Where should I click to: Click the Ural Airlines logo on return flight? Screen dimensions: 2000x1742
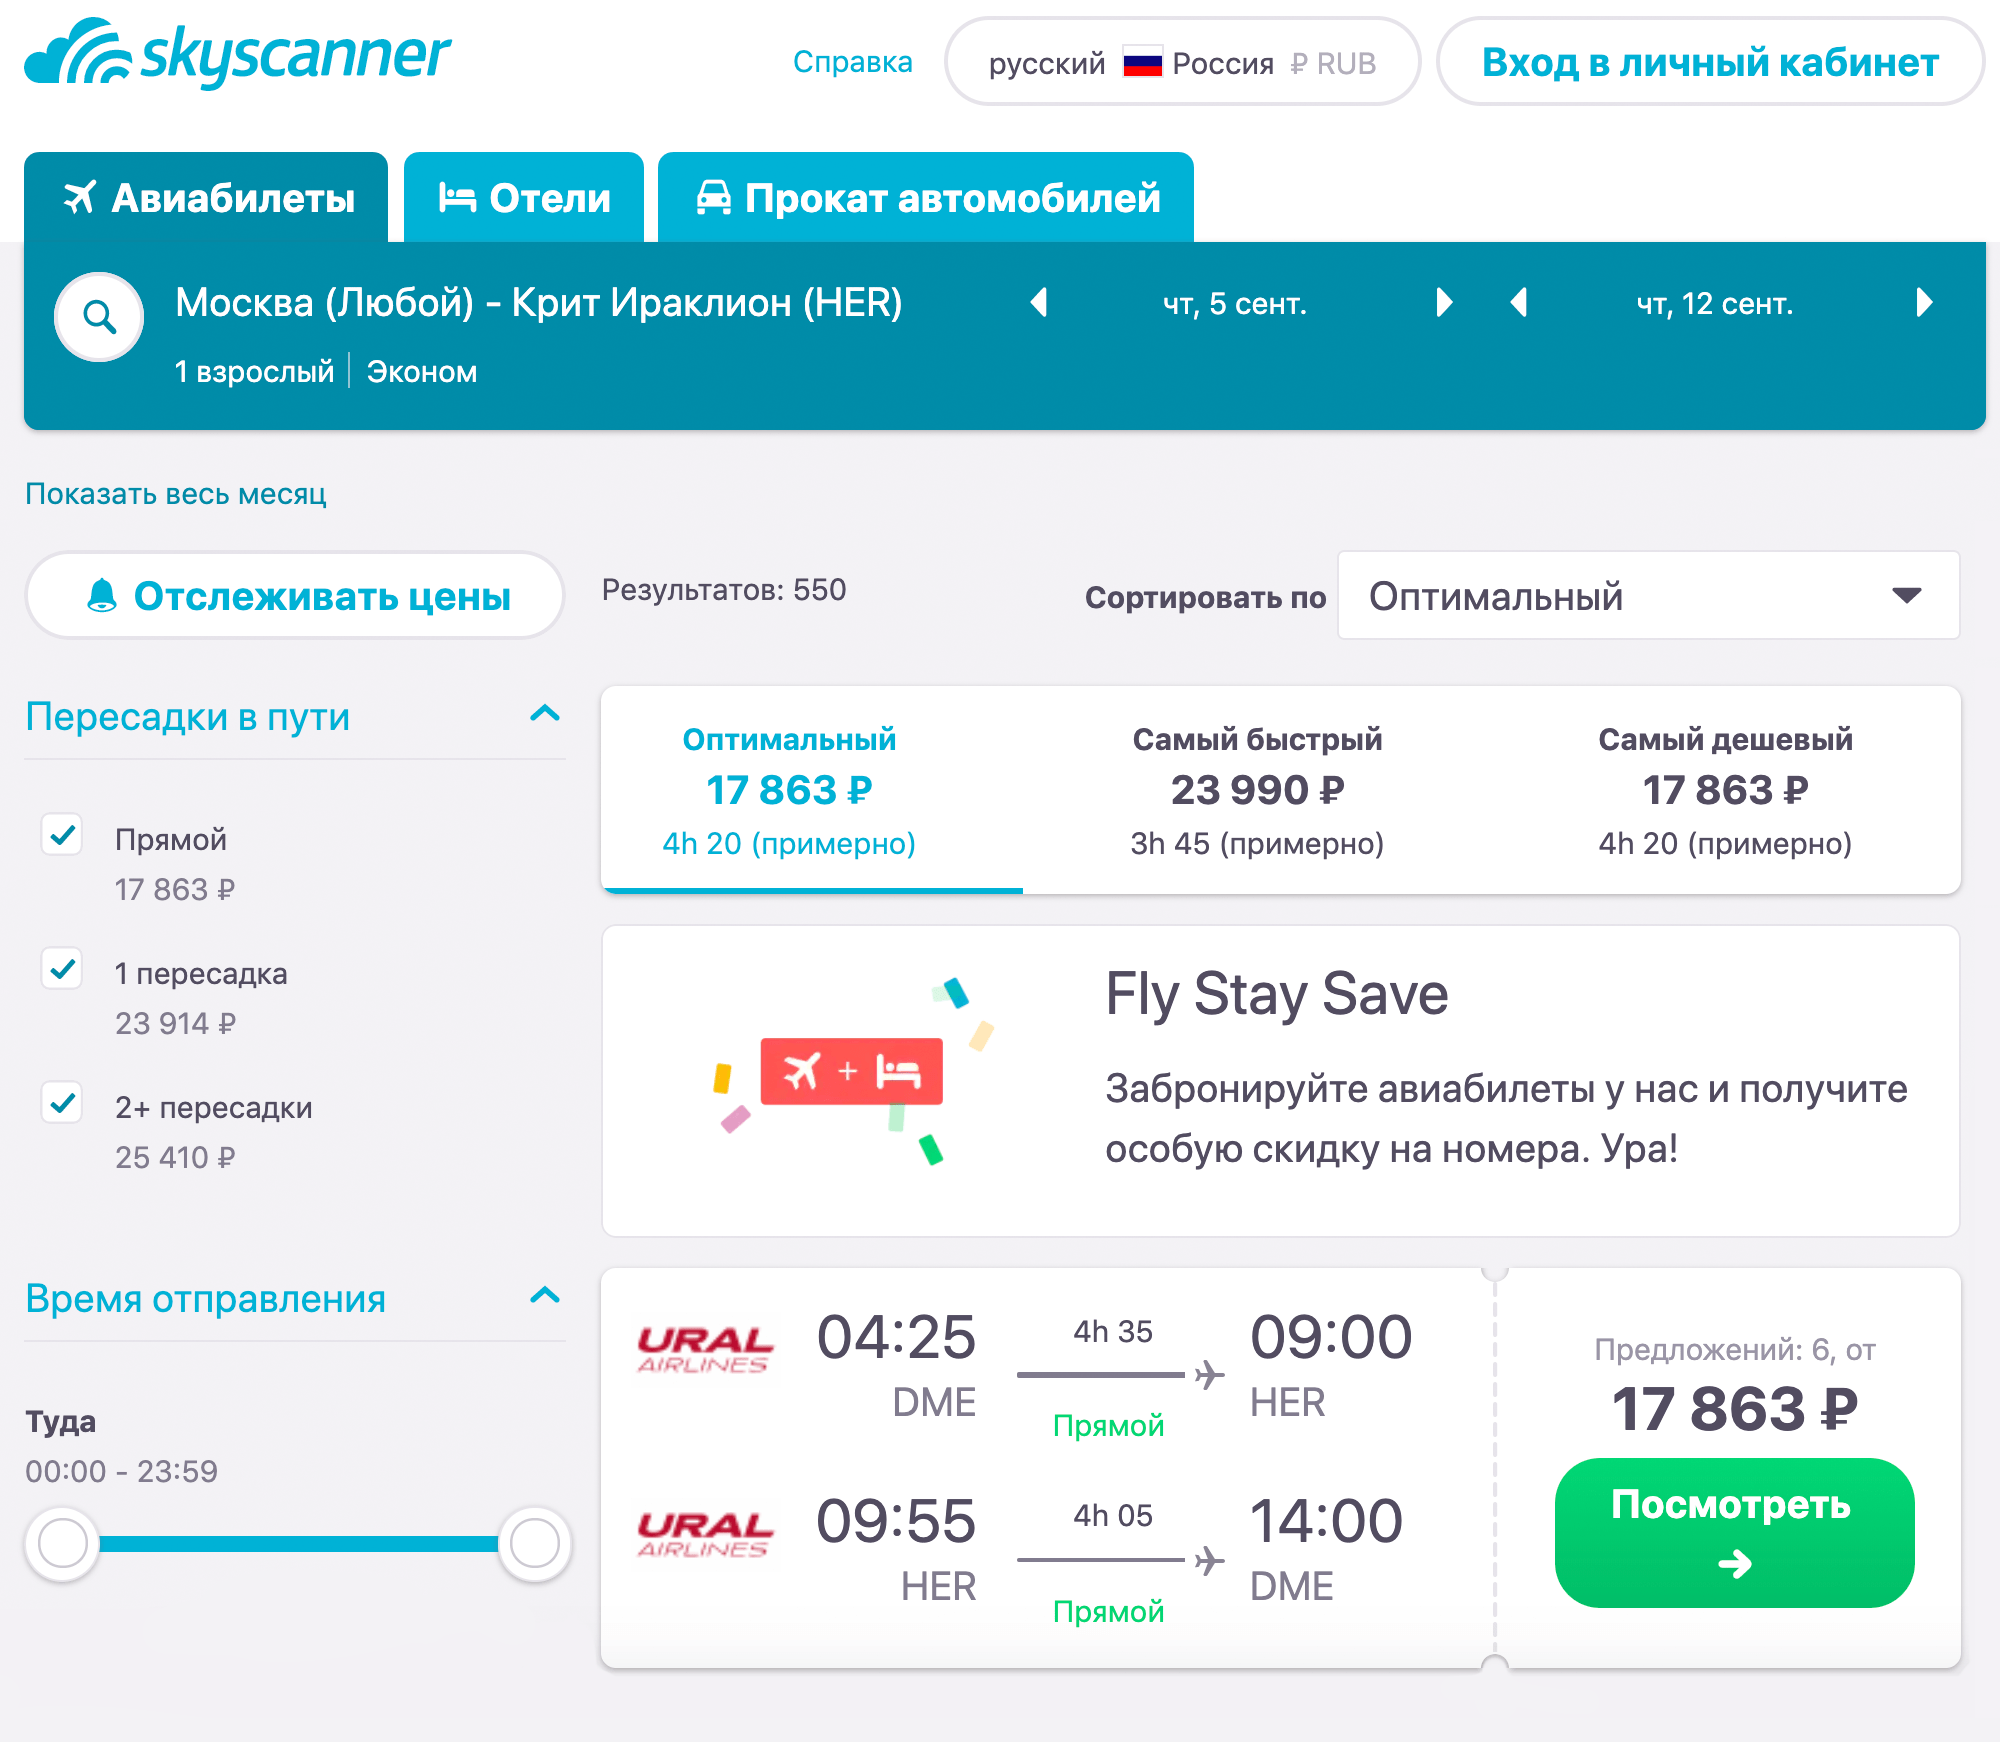705,1534
